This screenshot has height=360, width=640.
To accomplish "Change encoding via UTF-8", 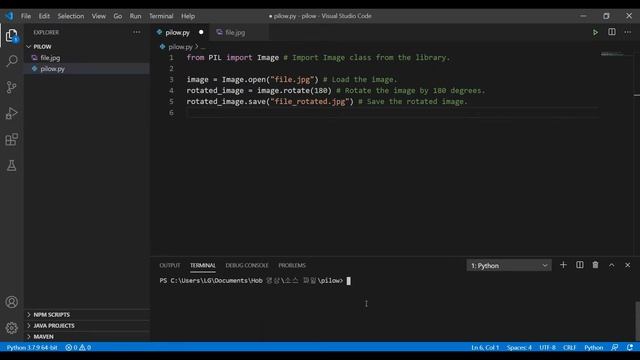I will pyautogui.click(x=547, y=347).
